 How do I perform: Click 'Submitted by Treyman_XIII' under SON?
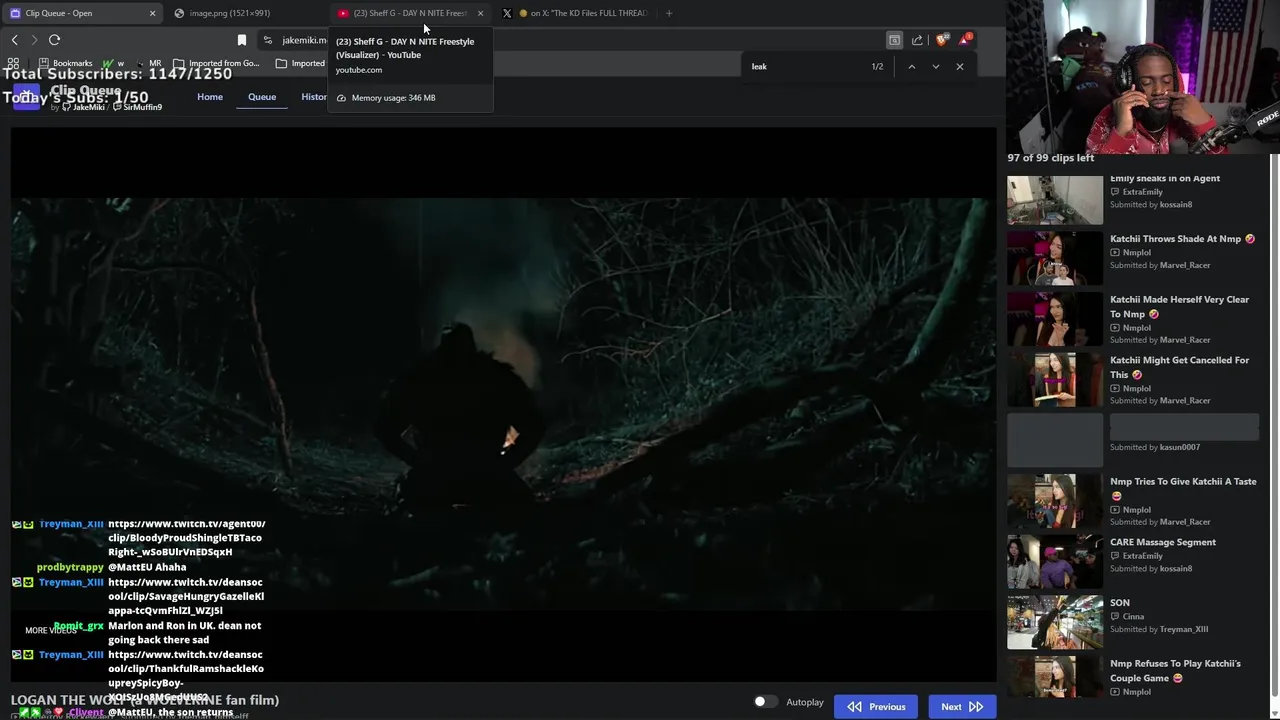coord(1159,629)
